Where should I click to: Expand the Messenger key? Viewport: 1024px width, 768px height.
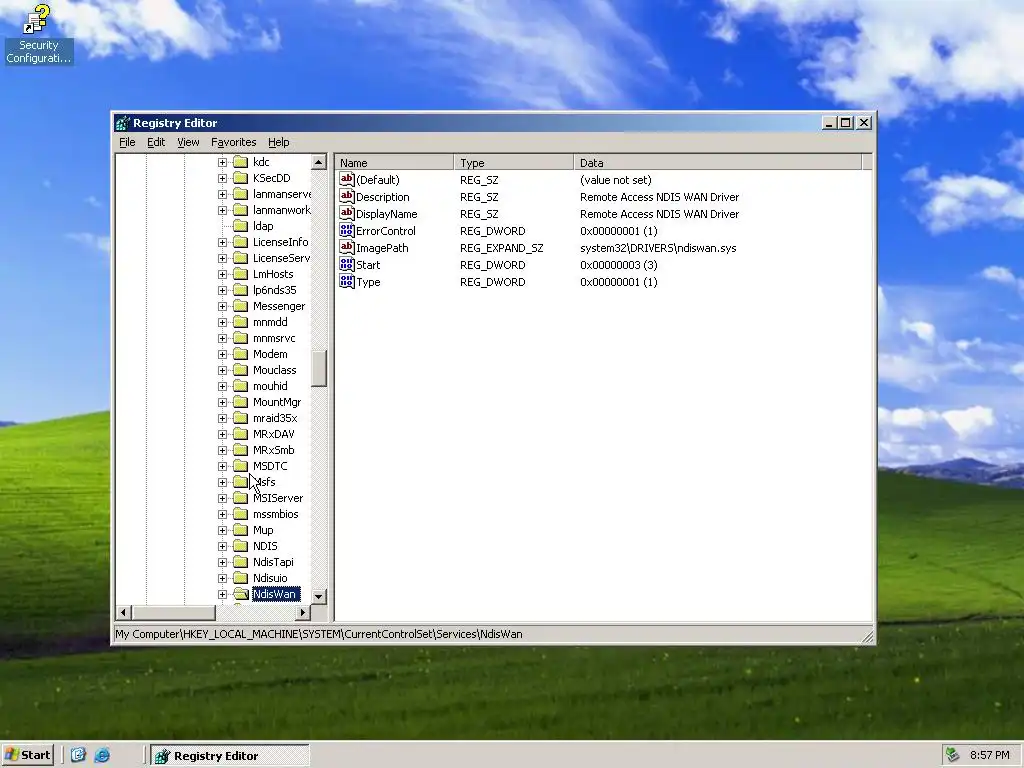point(223,306)
